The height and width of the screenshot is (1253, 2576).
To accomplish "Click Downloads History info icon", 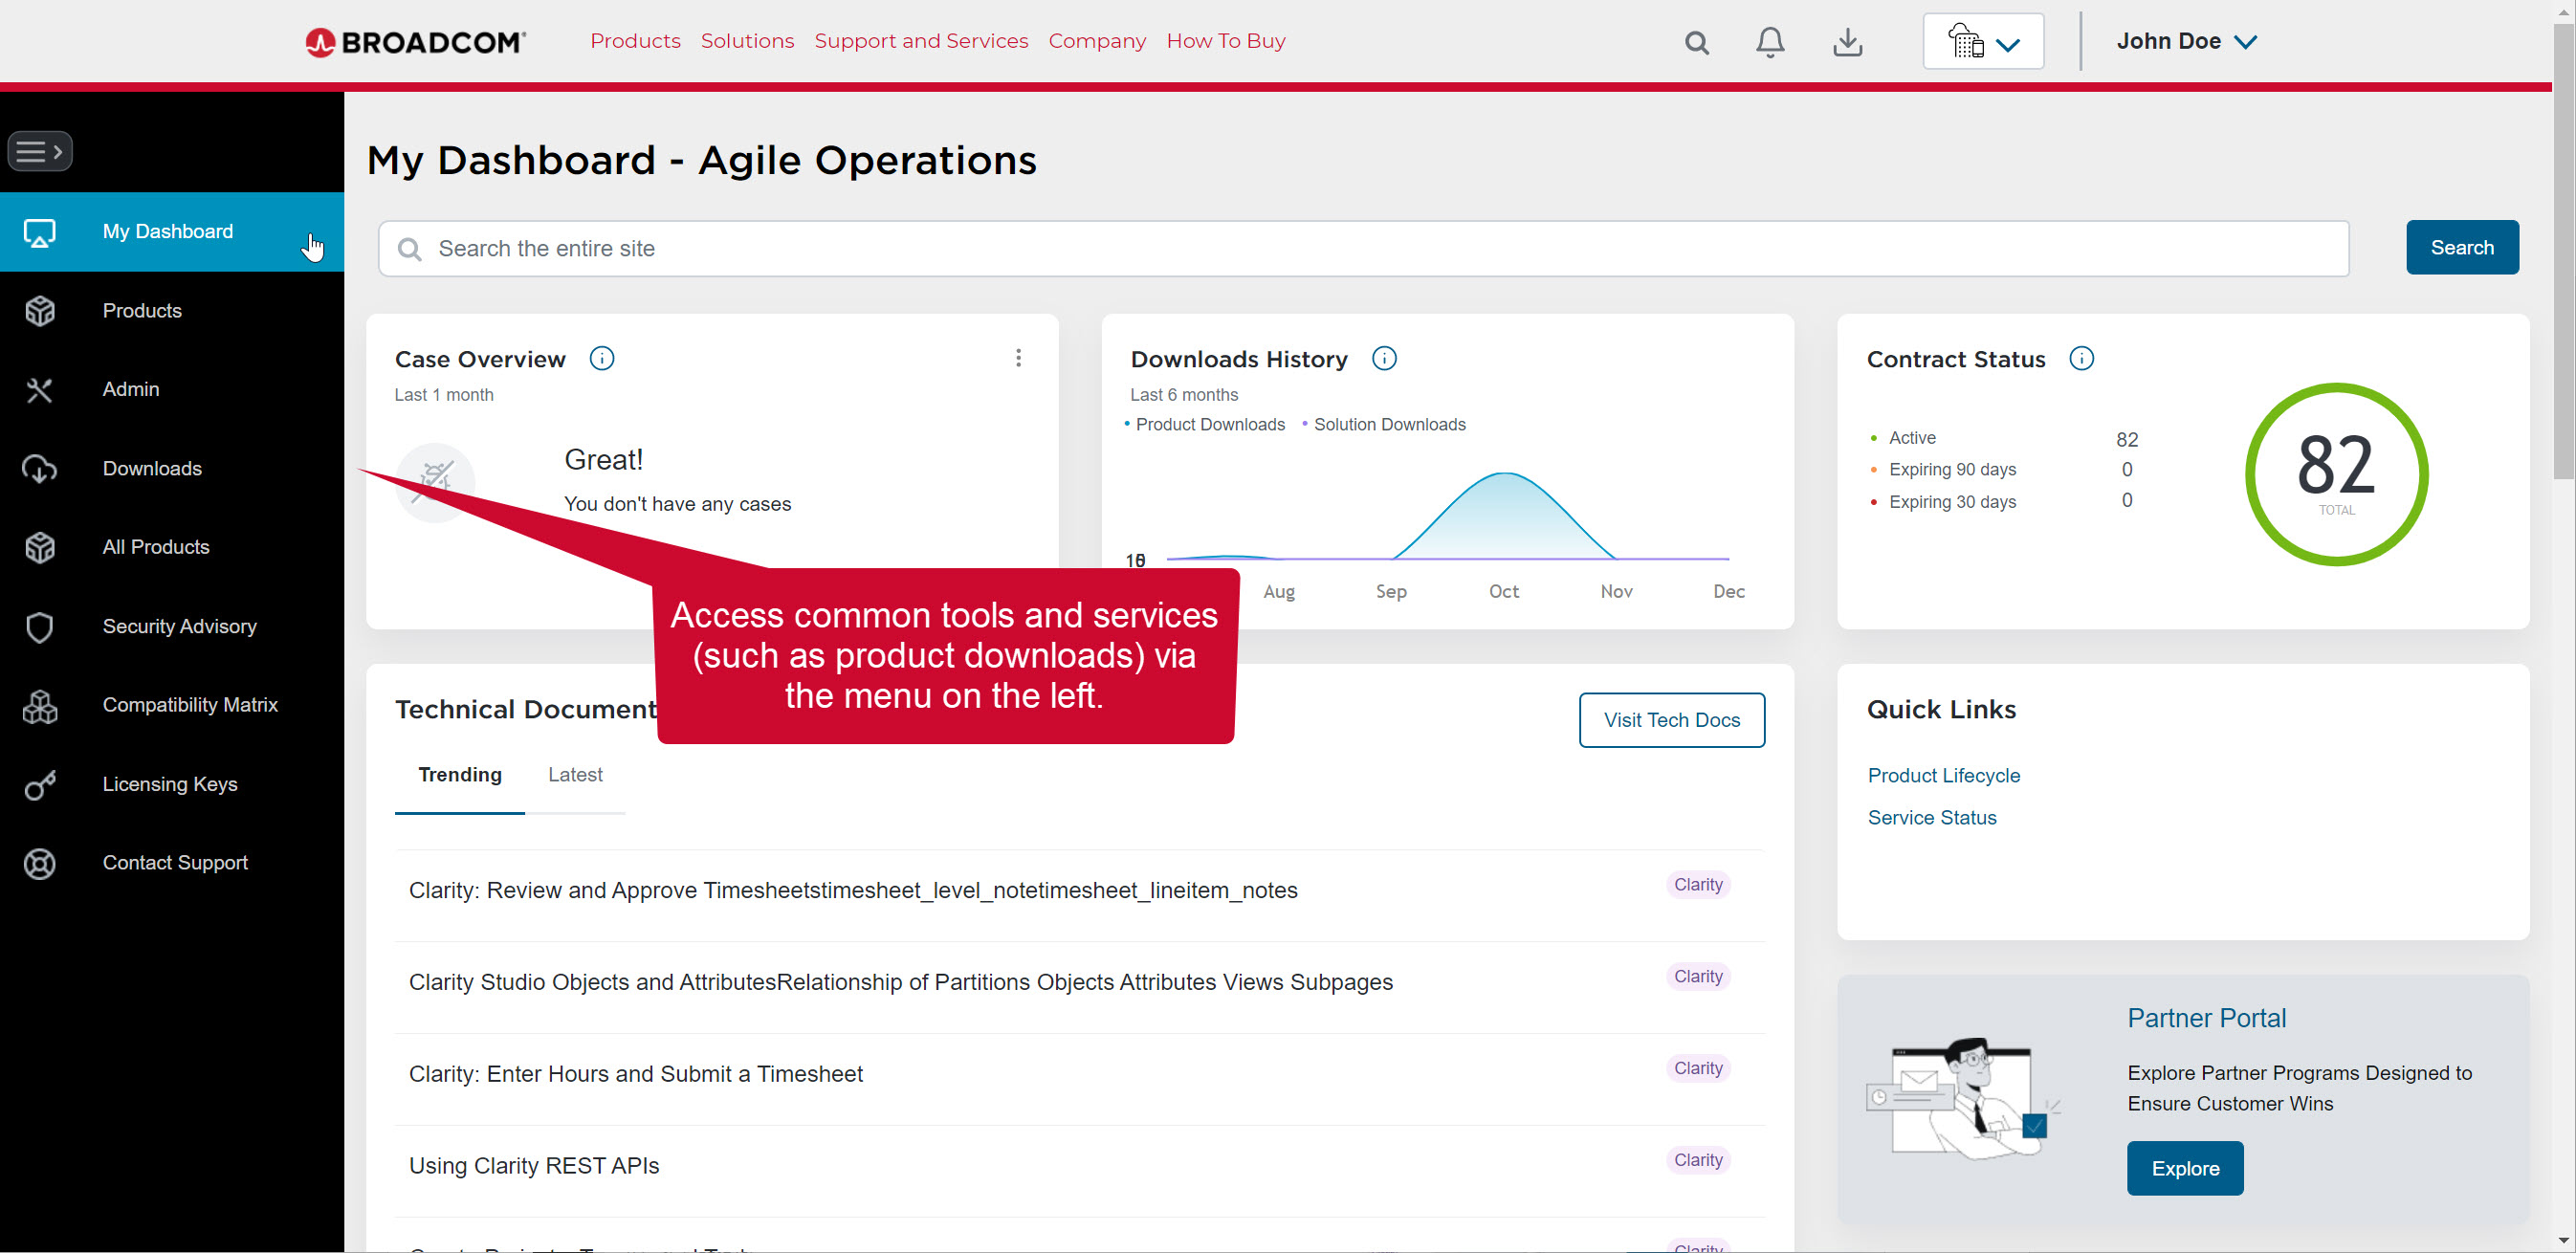I will pyautogui.click(x=1384, y=358).
